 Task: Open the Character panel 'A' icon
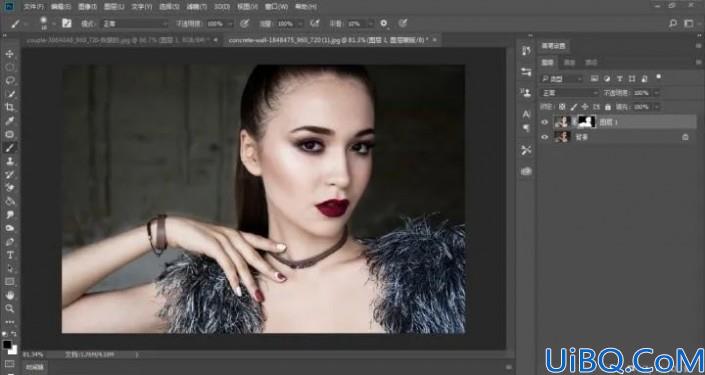(x=527, y=115)
